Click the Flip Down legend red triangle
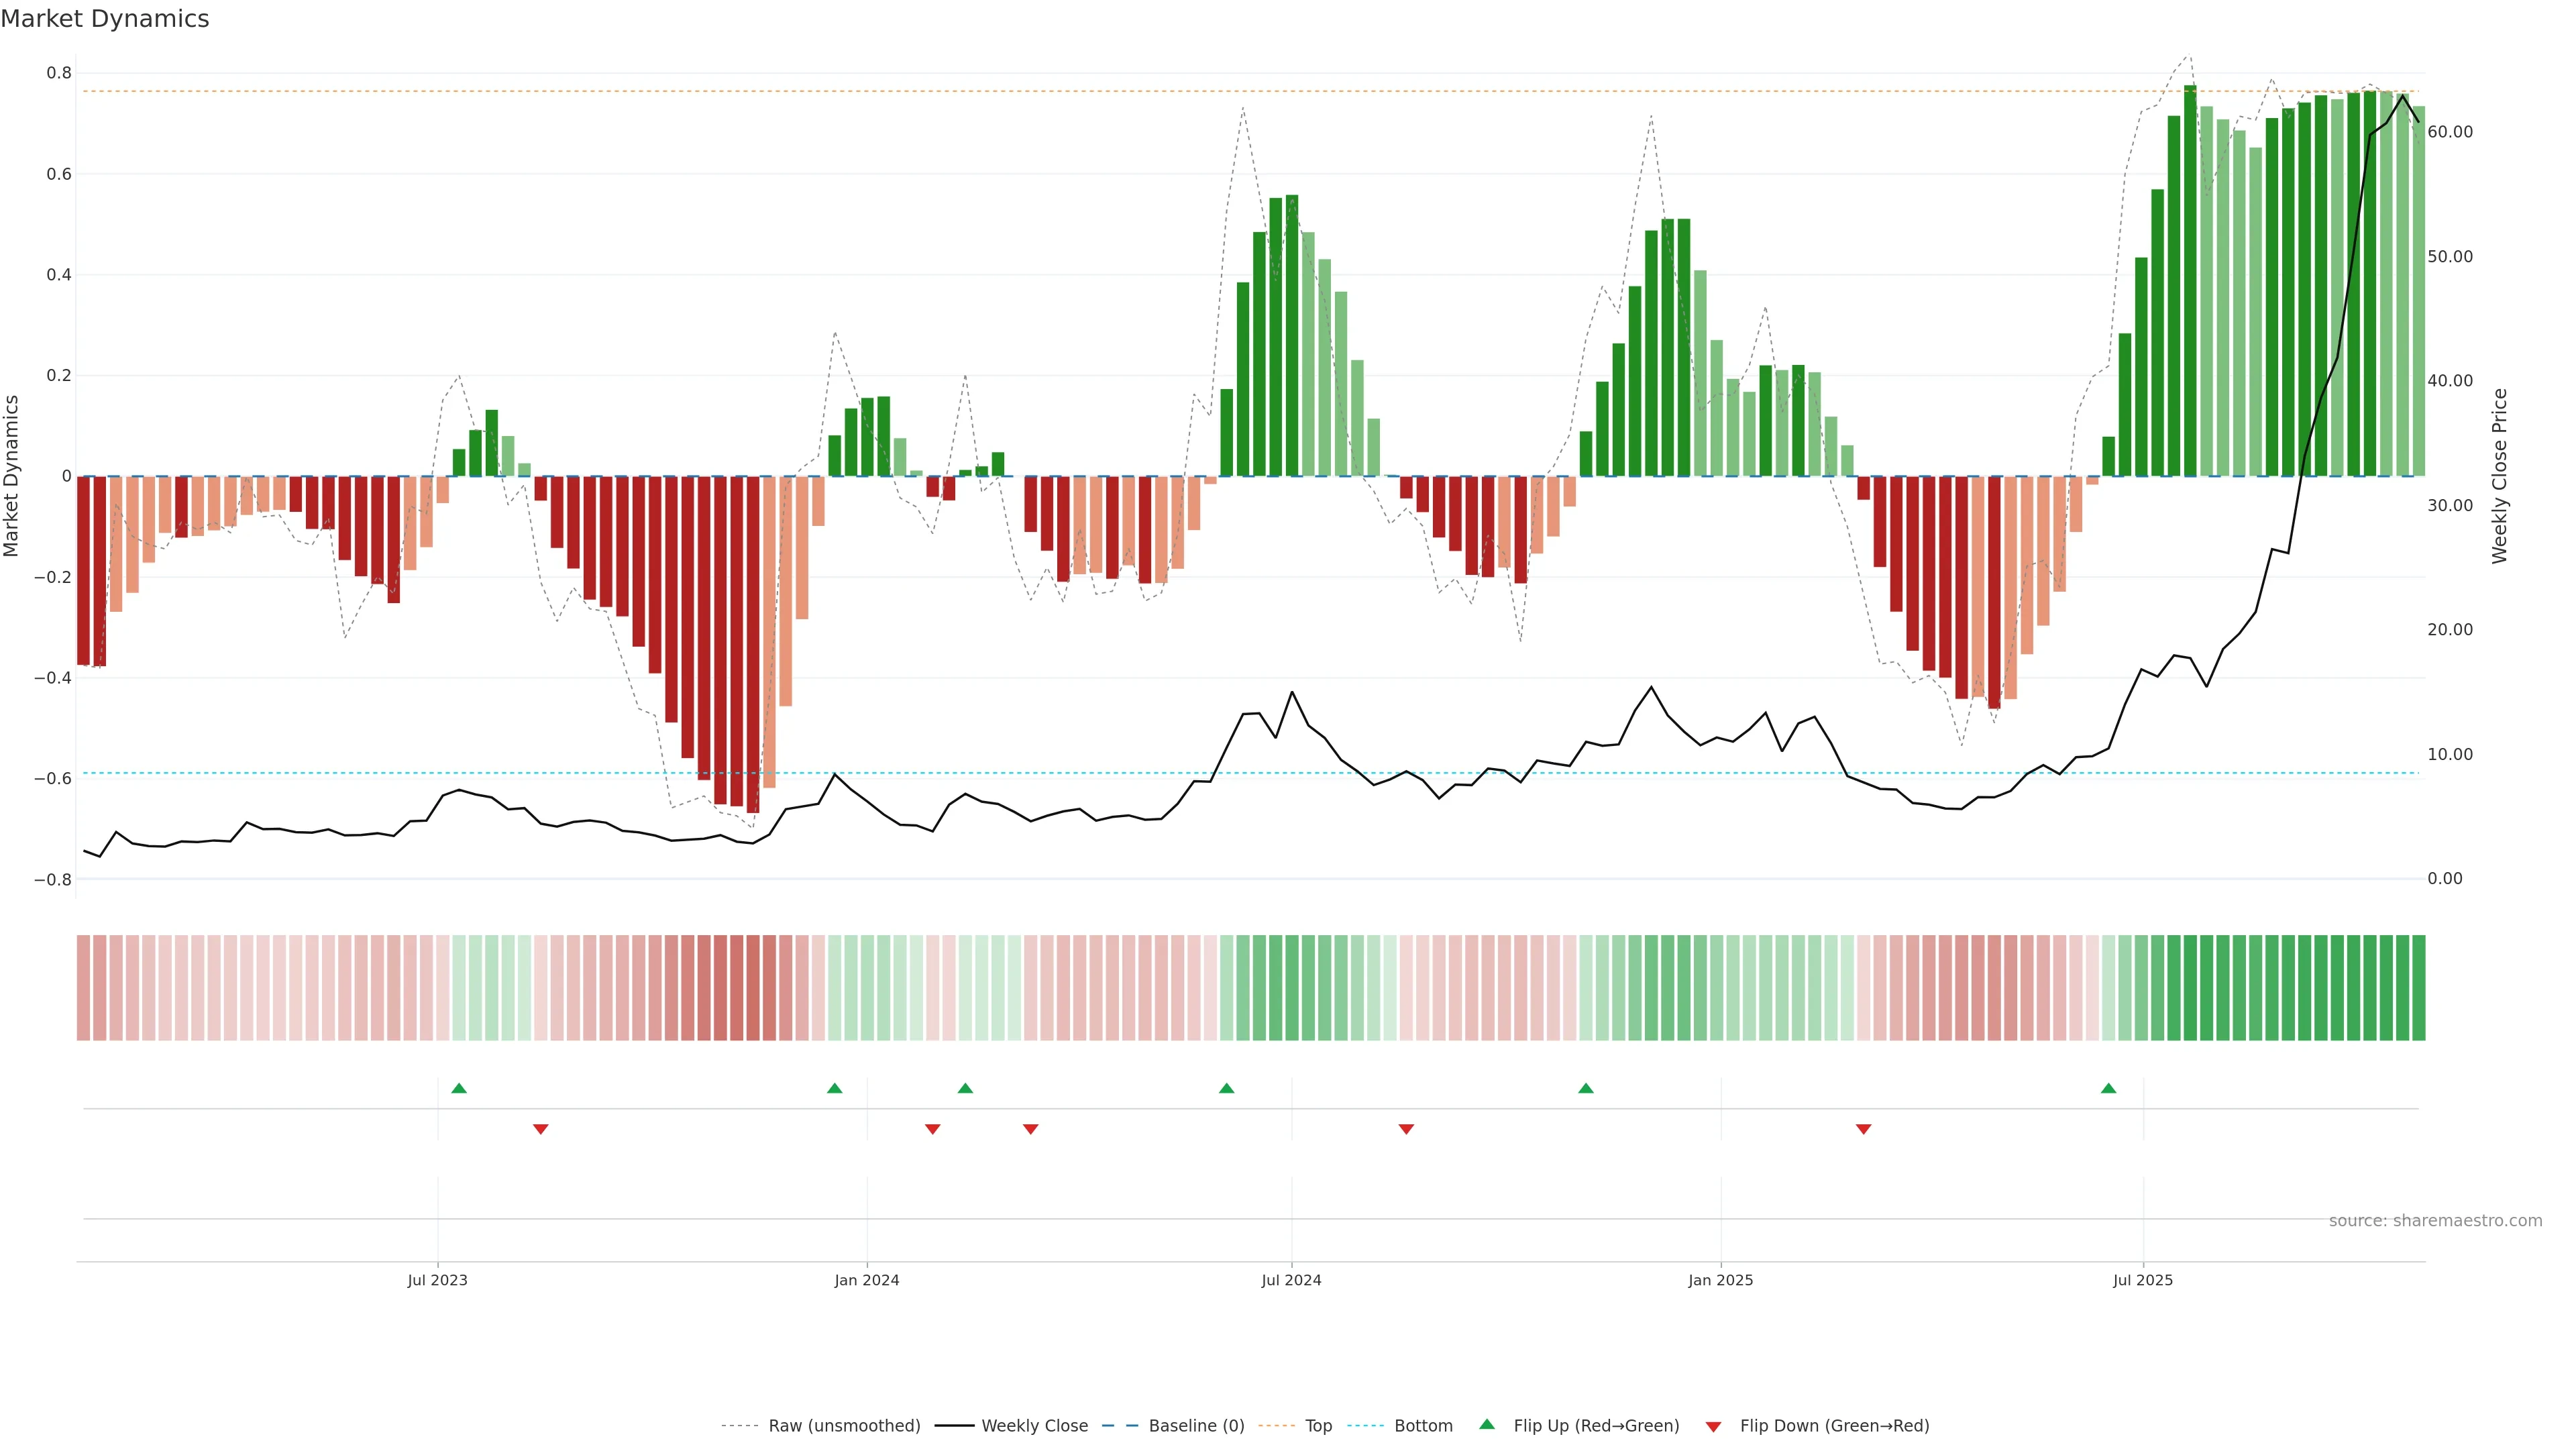2576x1449 pixels. click(1713, 1426)
